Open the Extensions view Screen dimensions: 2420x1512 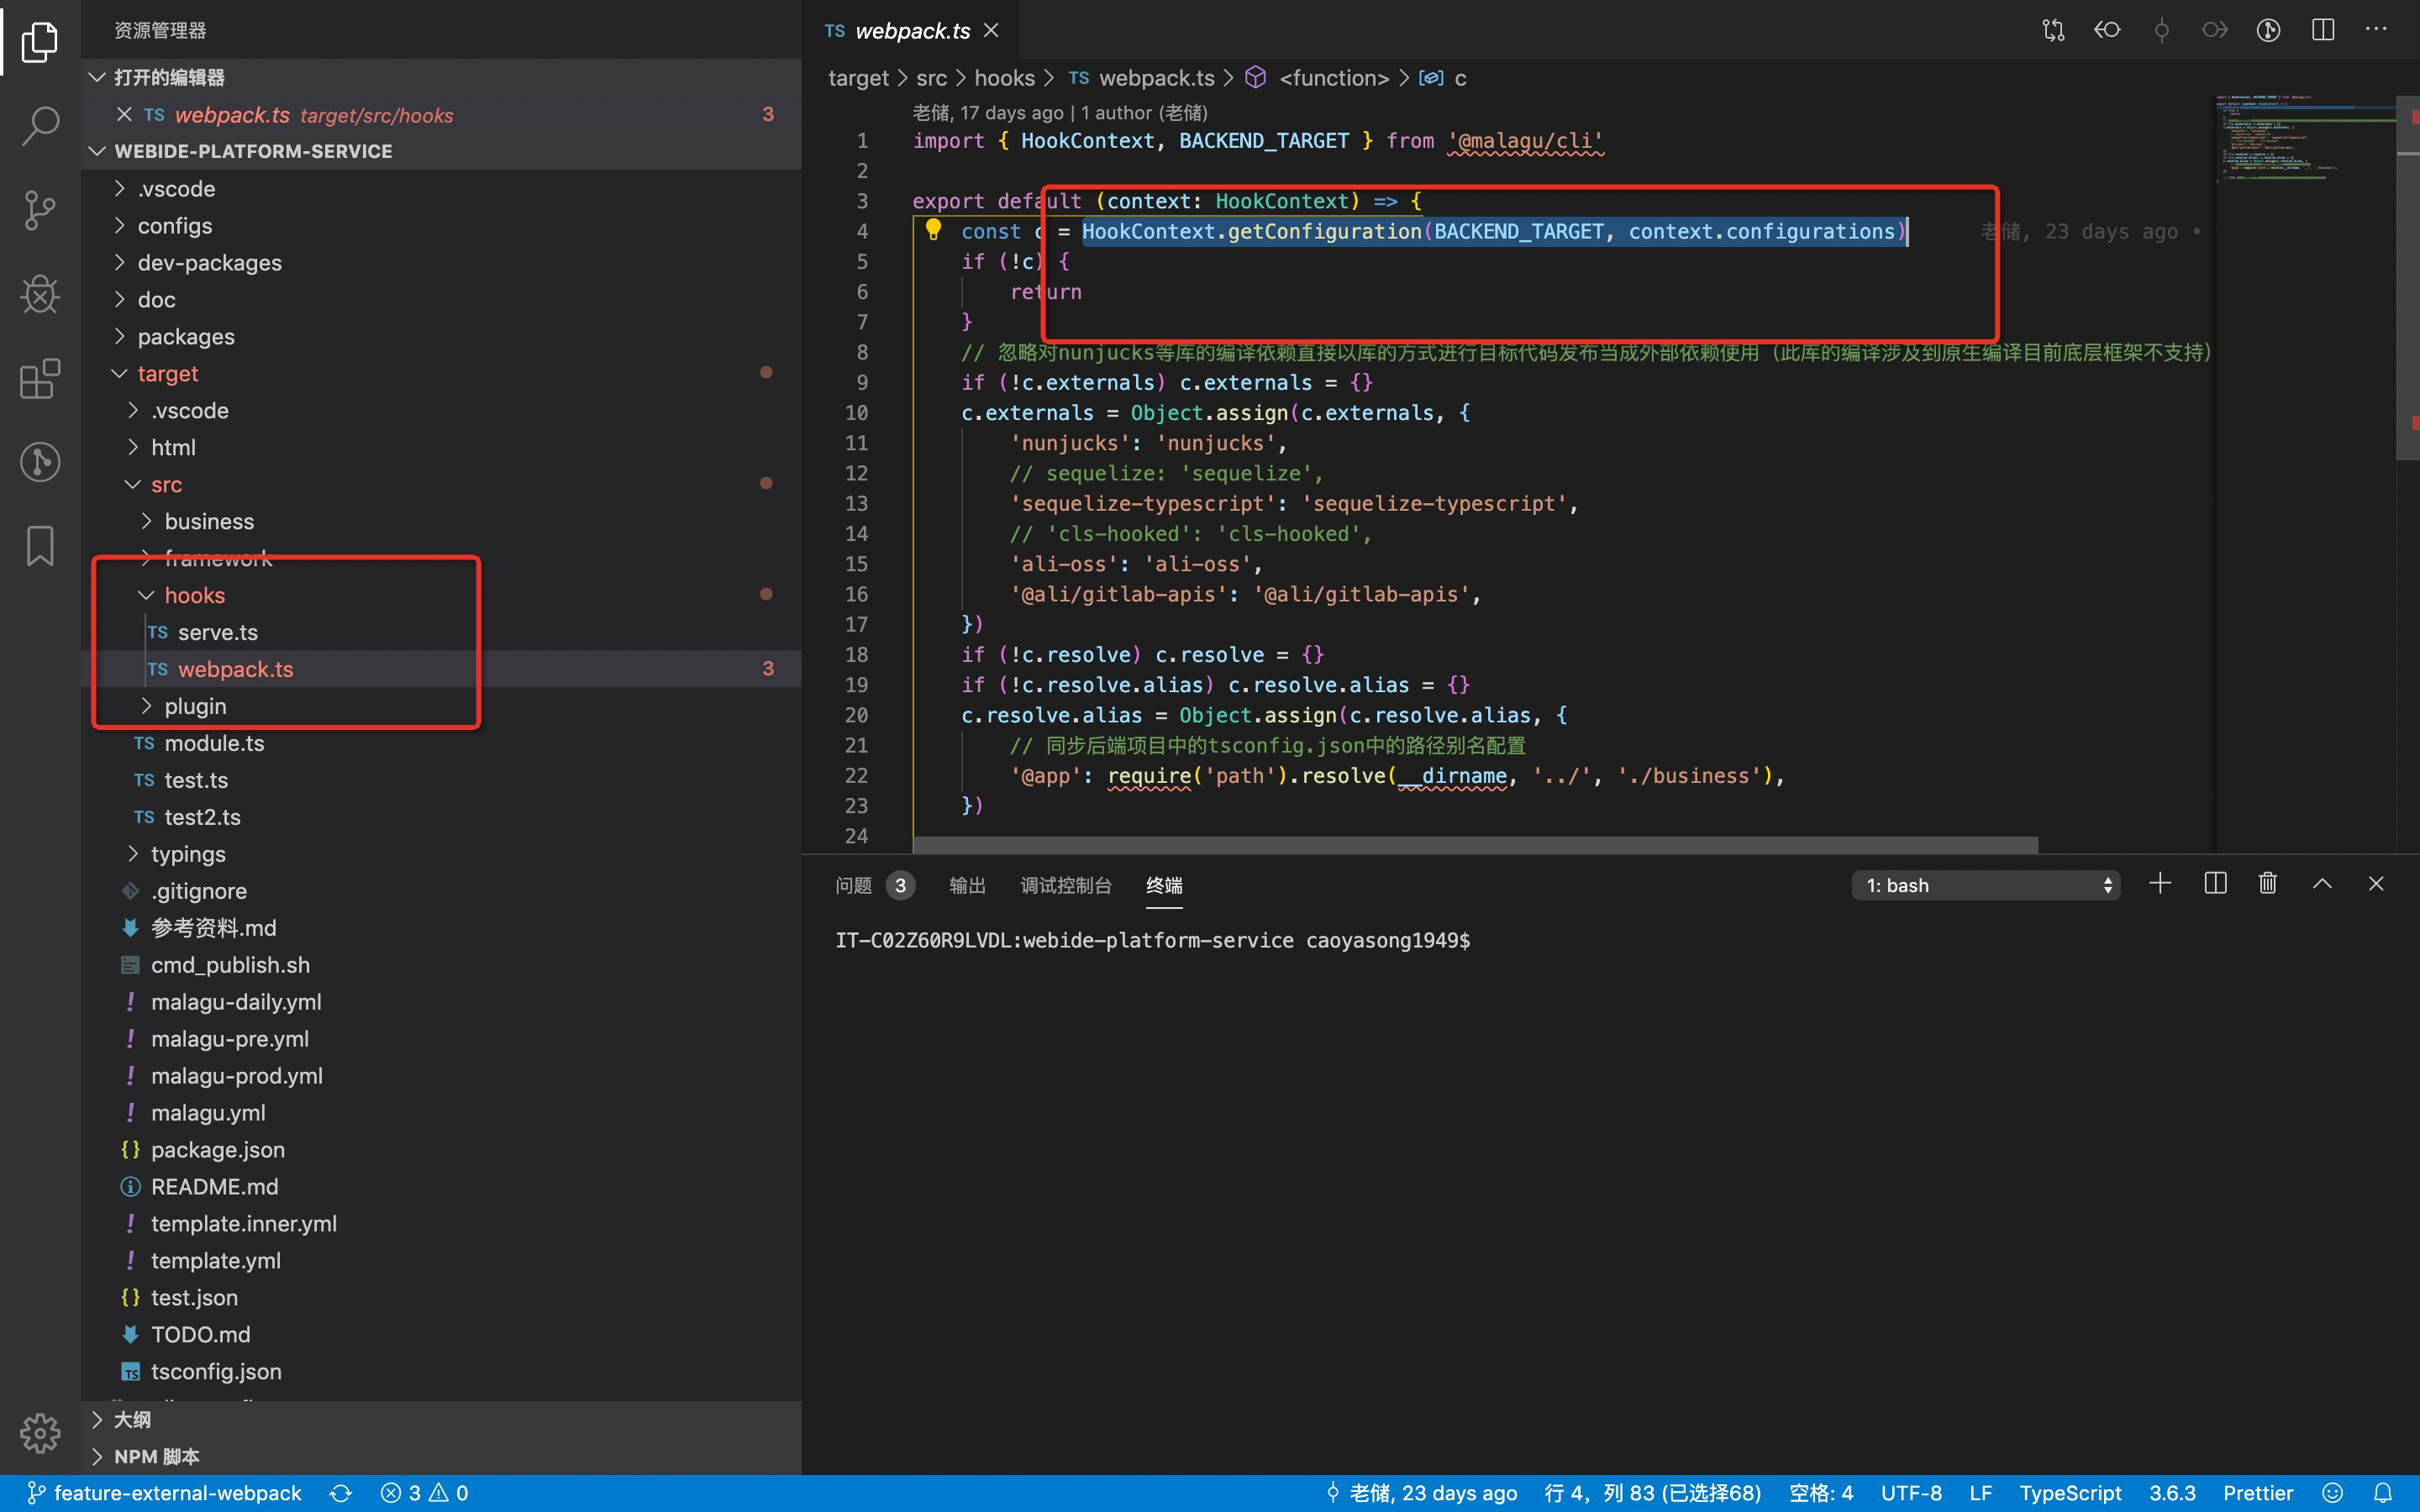(x=40, y=378)
